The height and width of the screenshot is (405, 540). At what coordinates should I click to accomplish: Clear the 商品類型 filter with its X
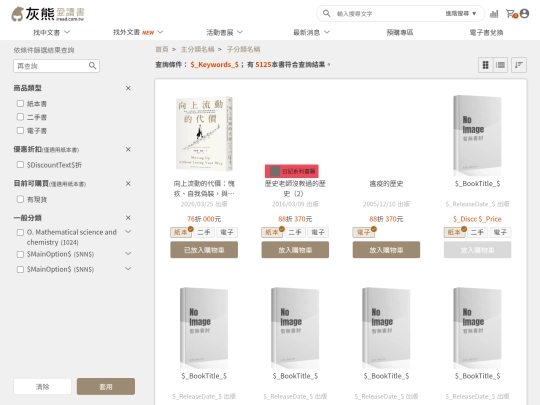(x=128, y=88)
